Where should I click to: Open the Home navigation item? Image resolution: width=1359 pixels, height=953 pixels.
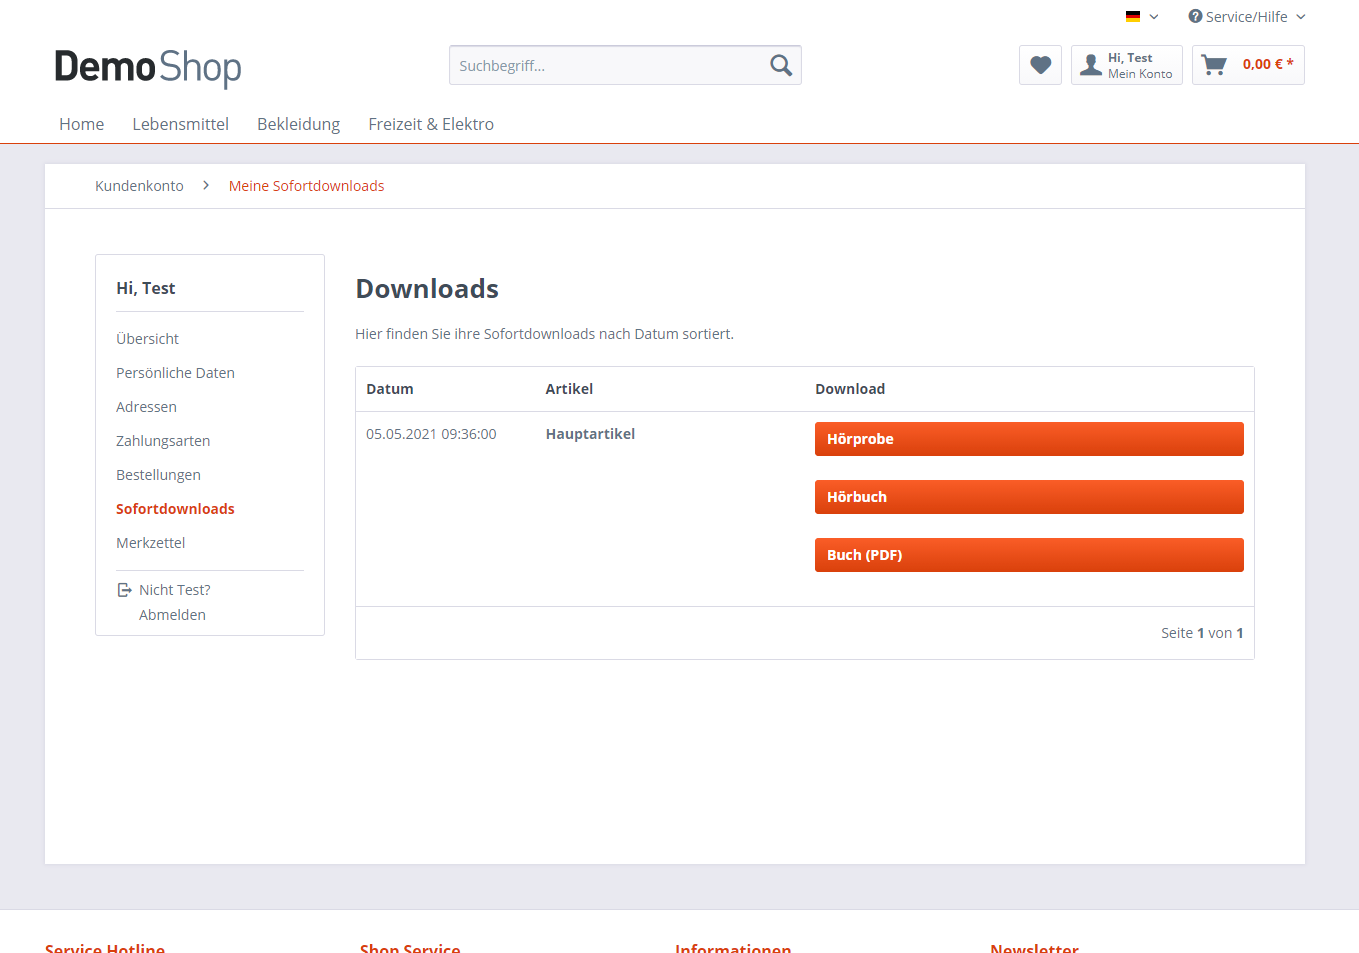(82, 124)
